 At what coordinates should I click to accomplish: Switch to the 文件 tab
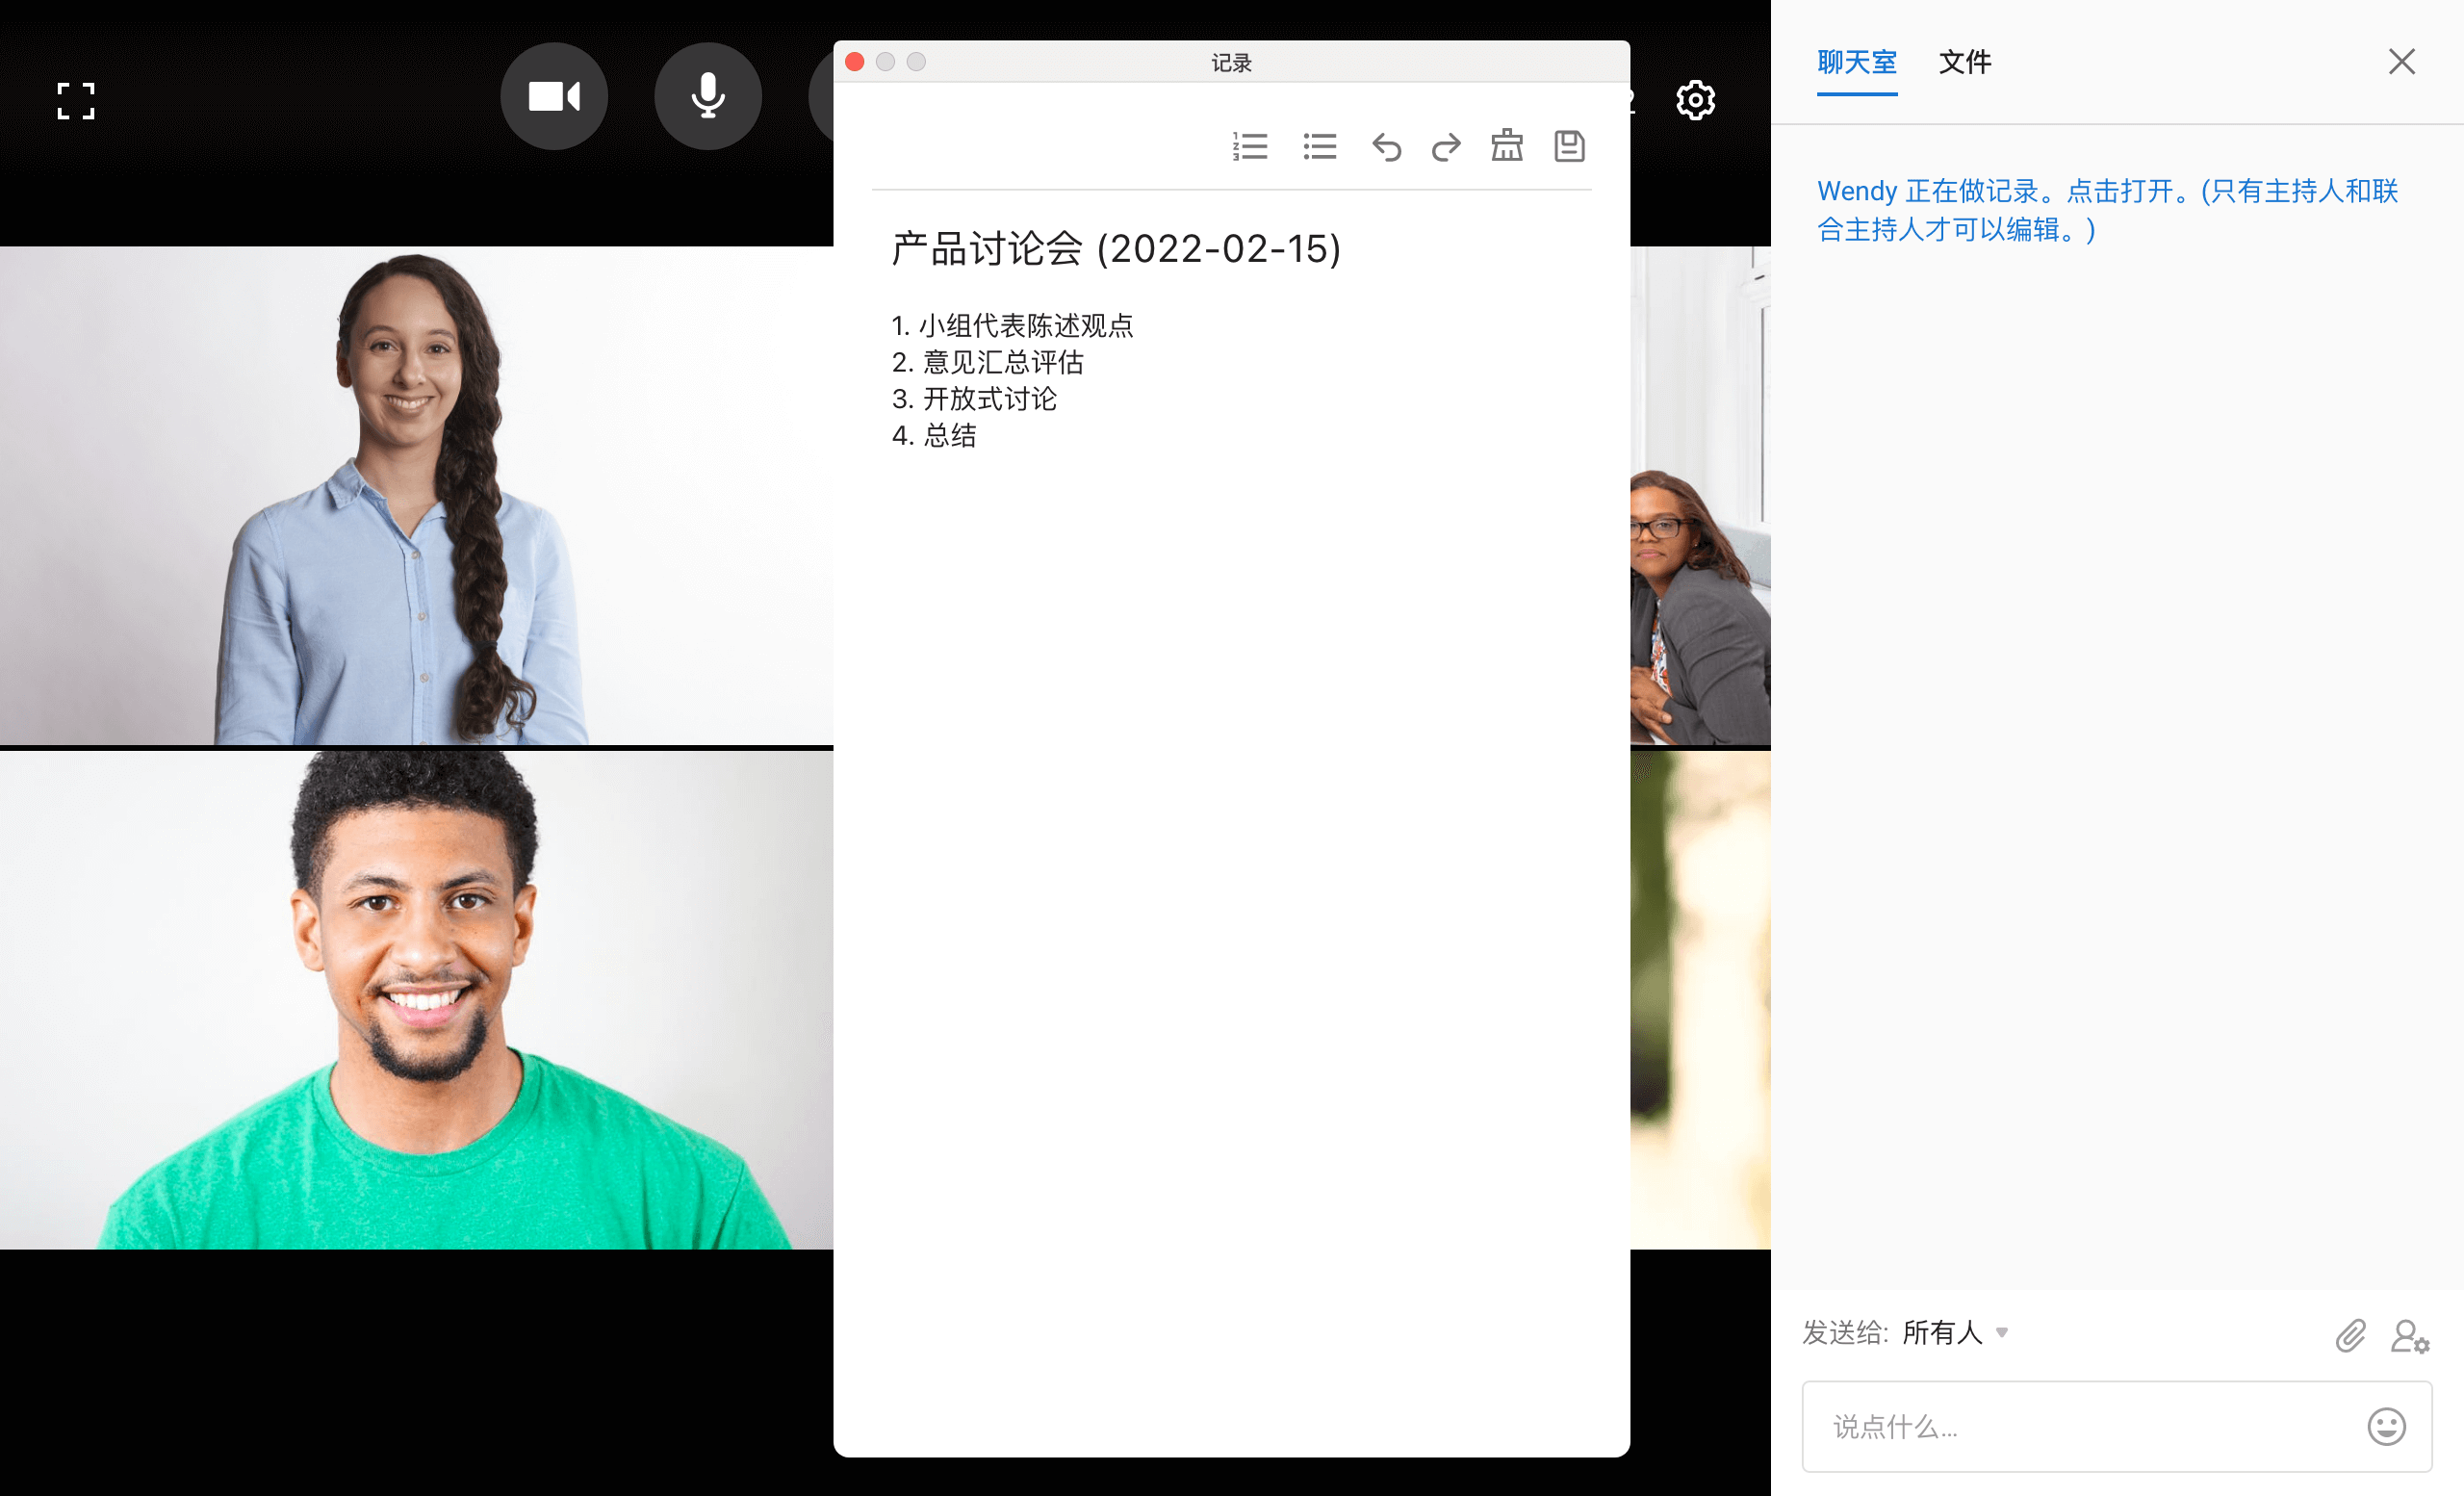pyautogui.click(x=1964, y=62)
